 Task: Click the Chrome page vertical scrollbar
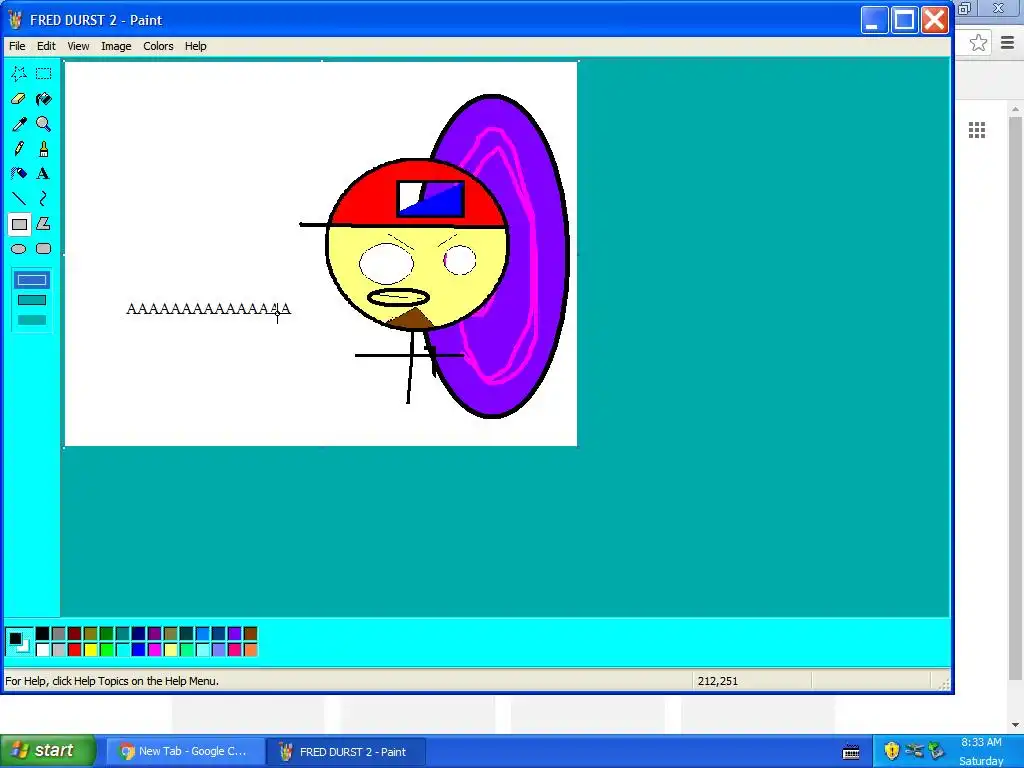(x=1015, y=398)
